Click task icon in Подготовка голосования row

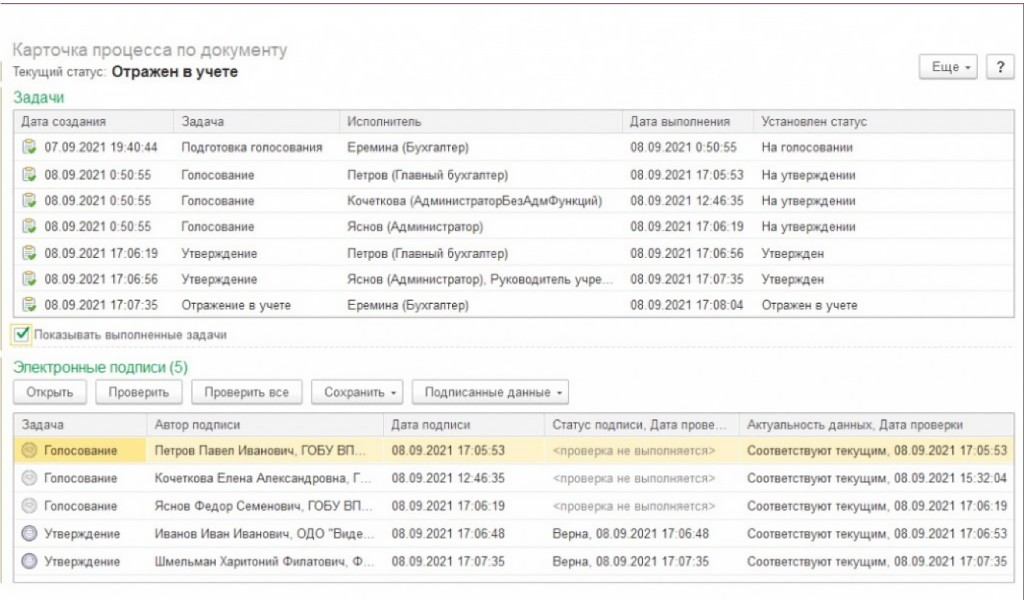click(29, 147)
